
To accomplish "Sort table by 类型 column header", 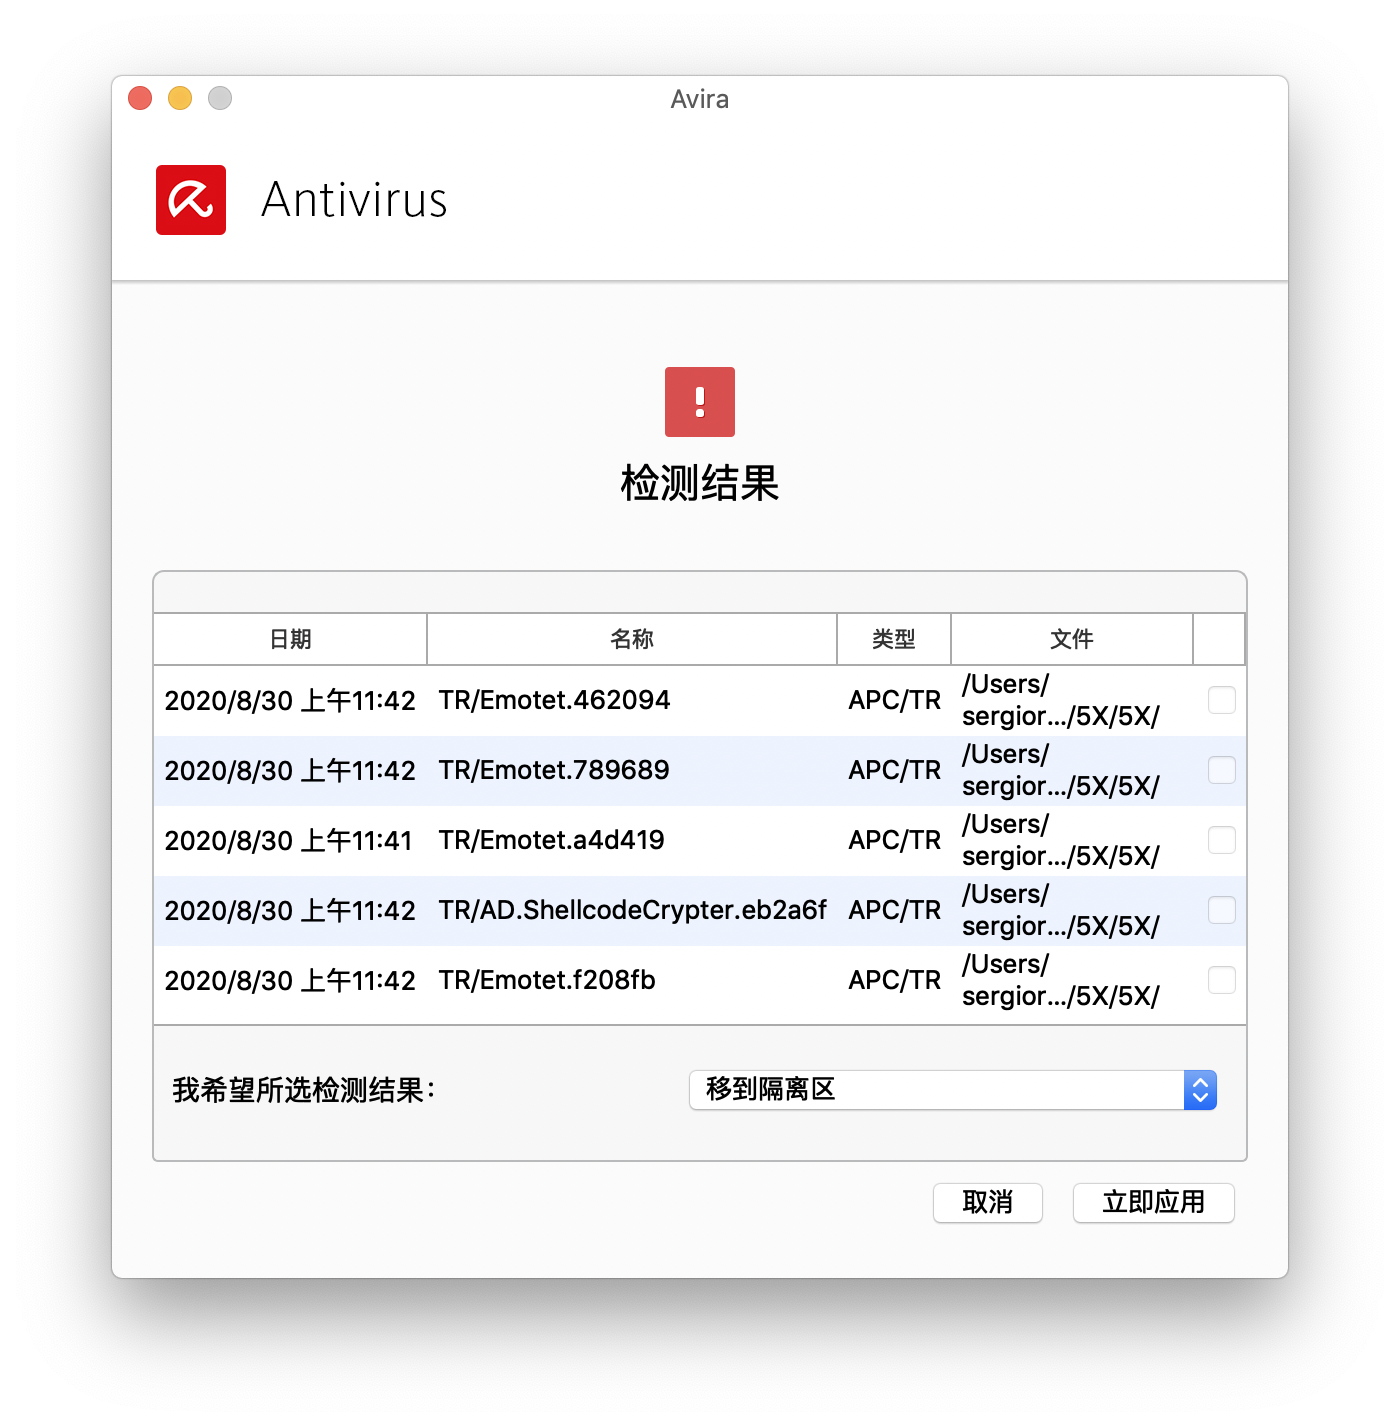I will 894,639.
